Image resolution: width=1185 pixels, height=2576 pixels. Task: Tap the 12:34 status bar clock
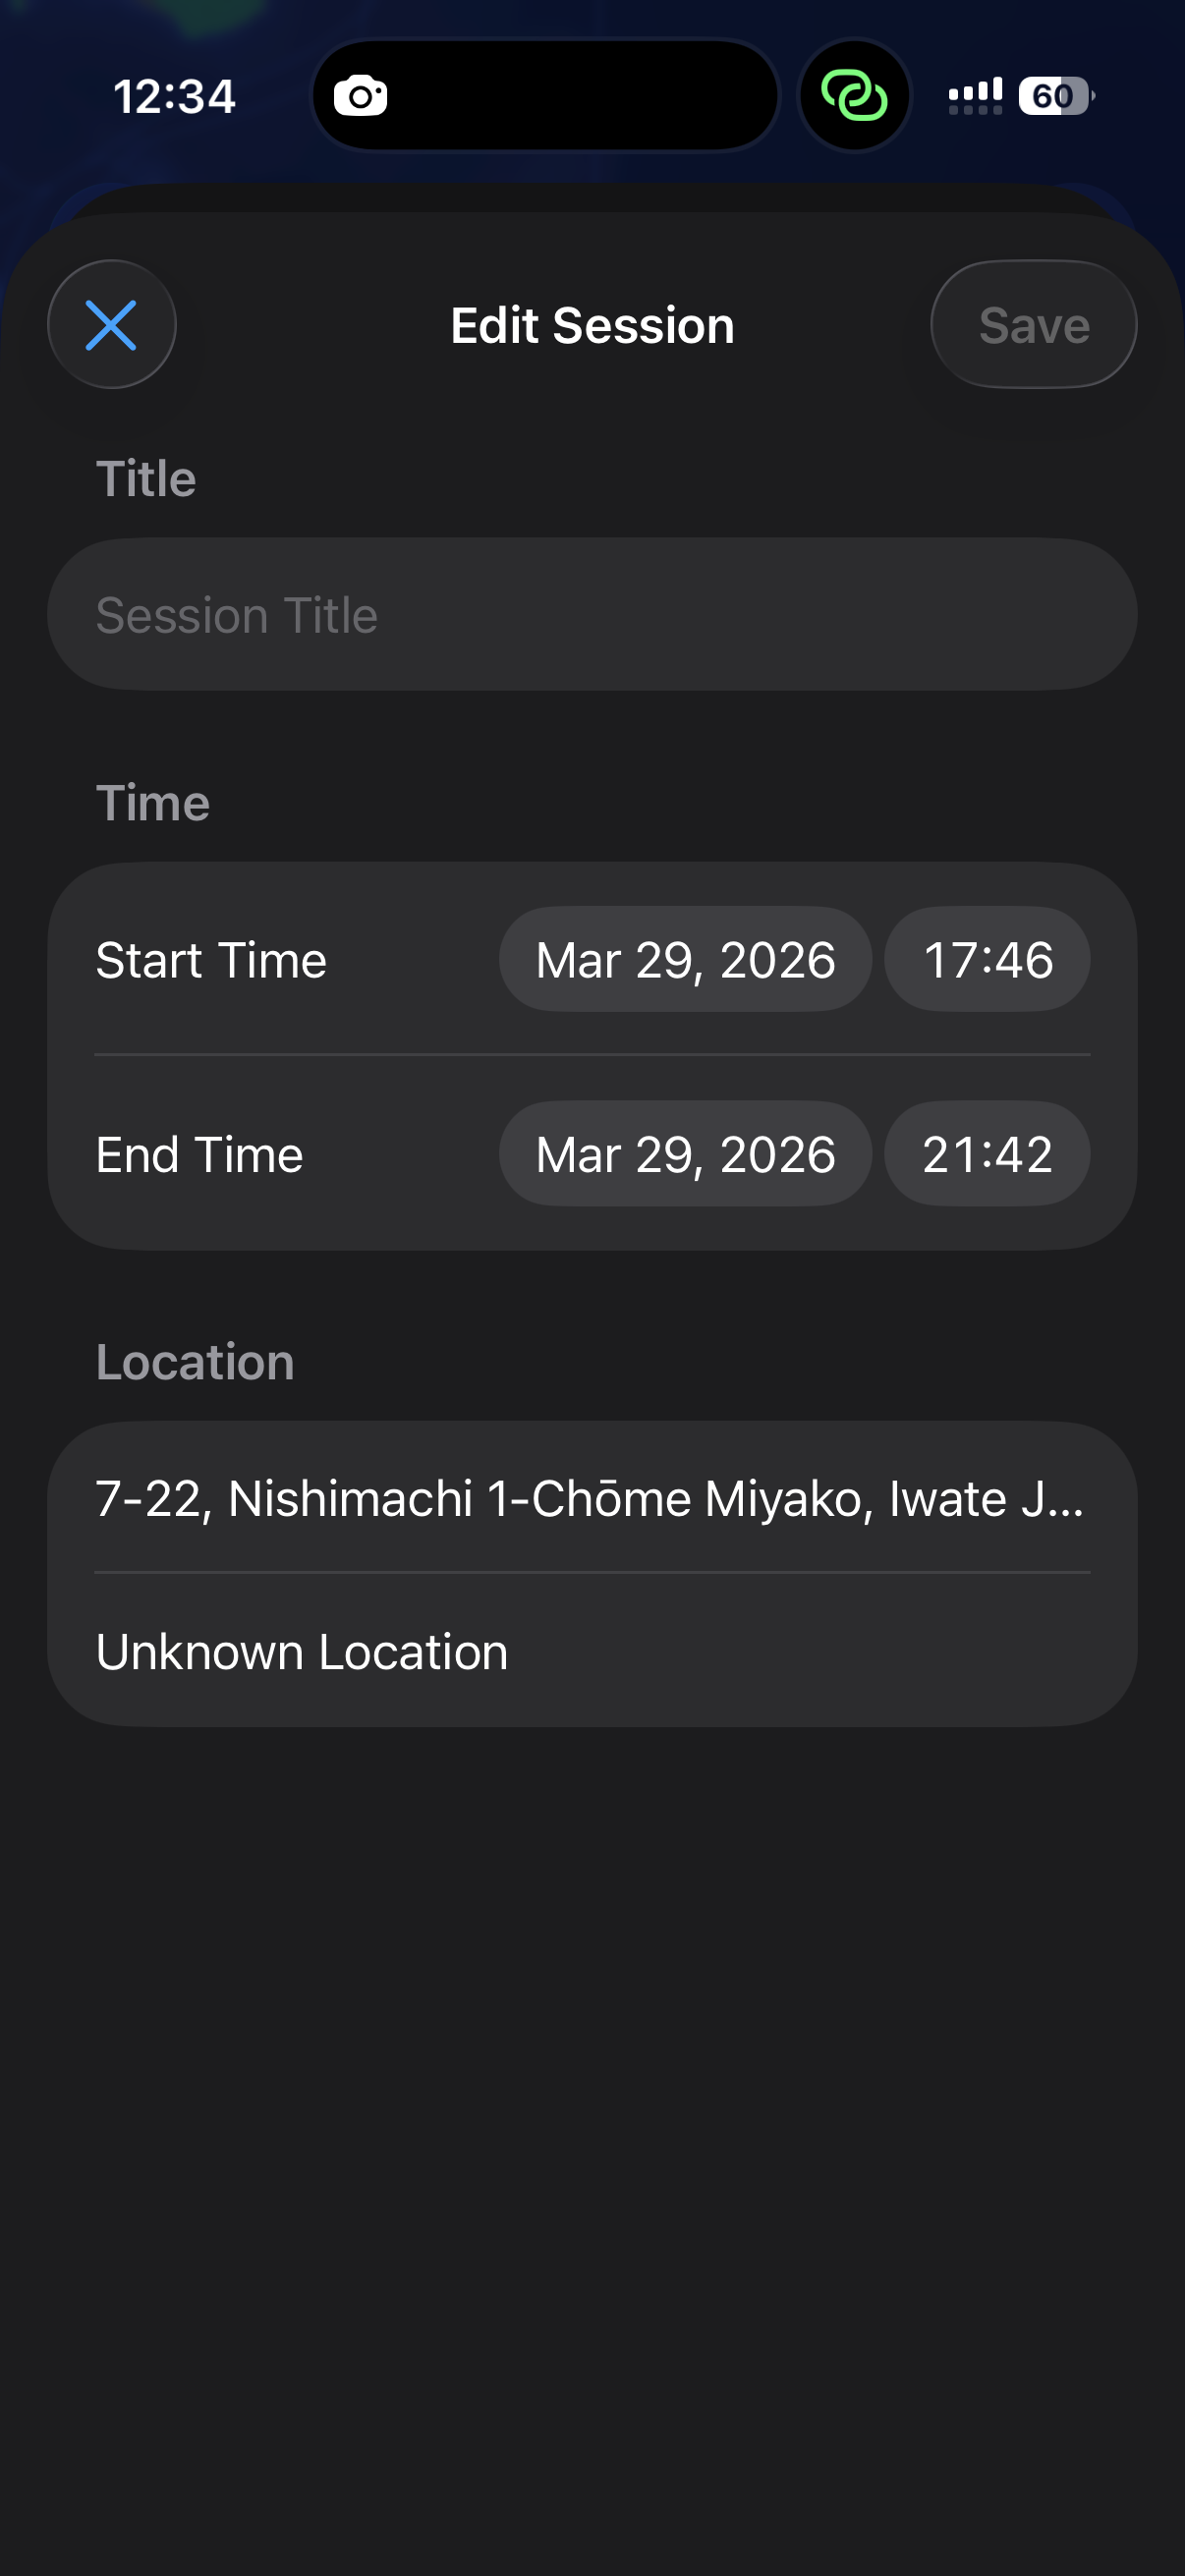pyautogui.click(x=174, y=97)
